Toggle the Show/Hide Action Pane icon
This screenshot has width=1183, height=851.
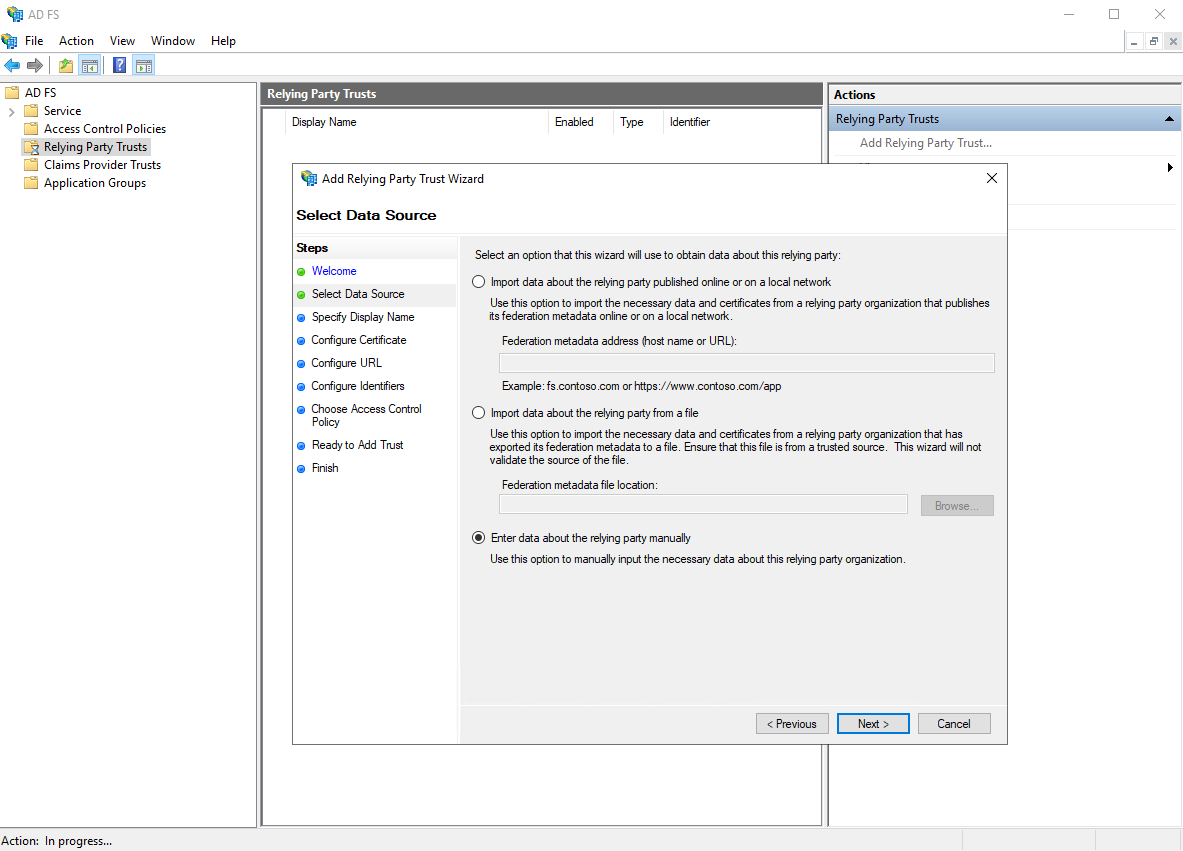pyautogui.click(x=143, y=66)
